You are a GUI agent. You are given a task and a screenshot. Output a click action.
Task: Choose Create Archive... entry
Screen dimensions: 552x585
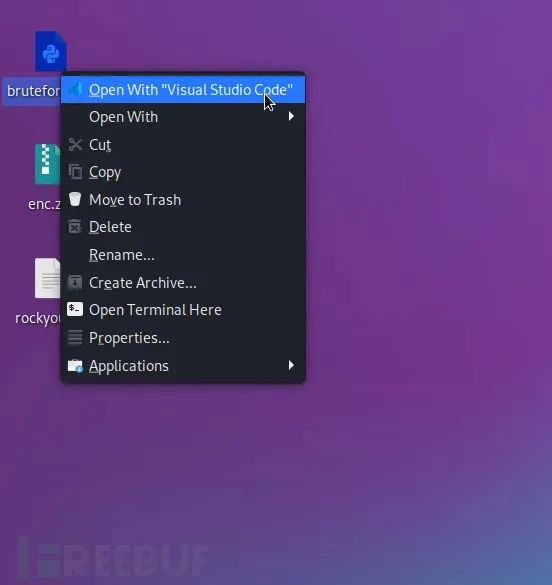(x=183, y=283)
